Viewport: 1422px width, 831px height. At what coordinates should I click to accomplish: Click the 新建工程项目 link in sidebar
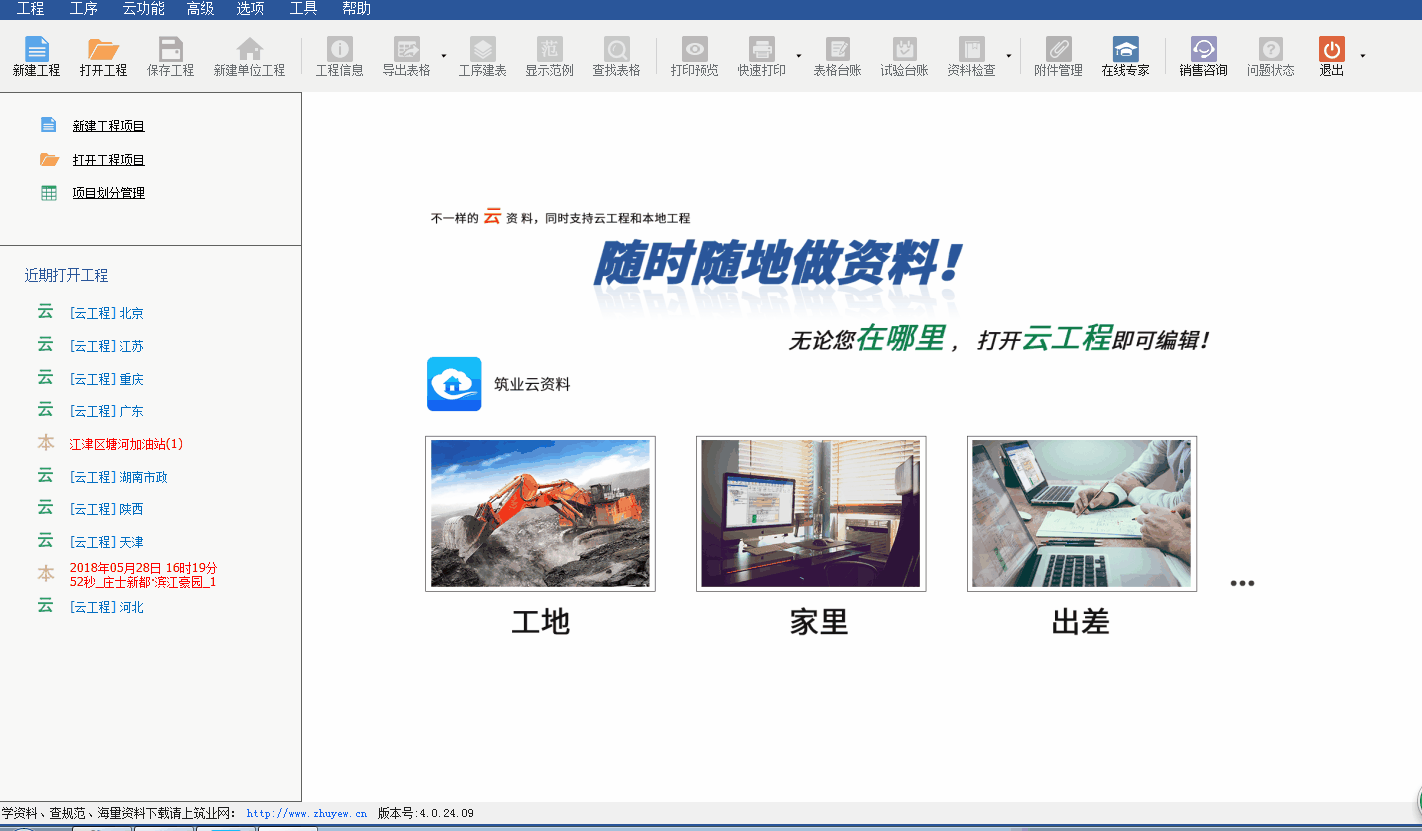click(x=108, y=126)
